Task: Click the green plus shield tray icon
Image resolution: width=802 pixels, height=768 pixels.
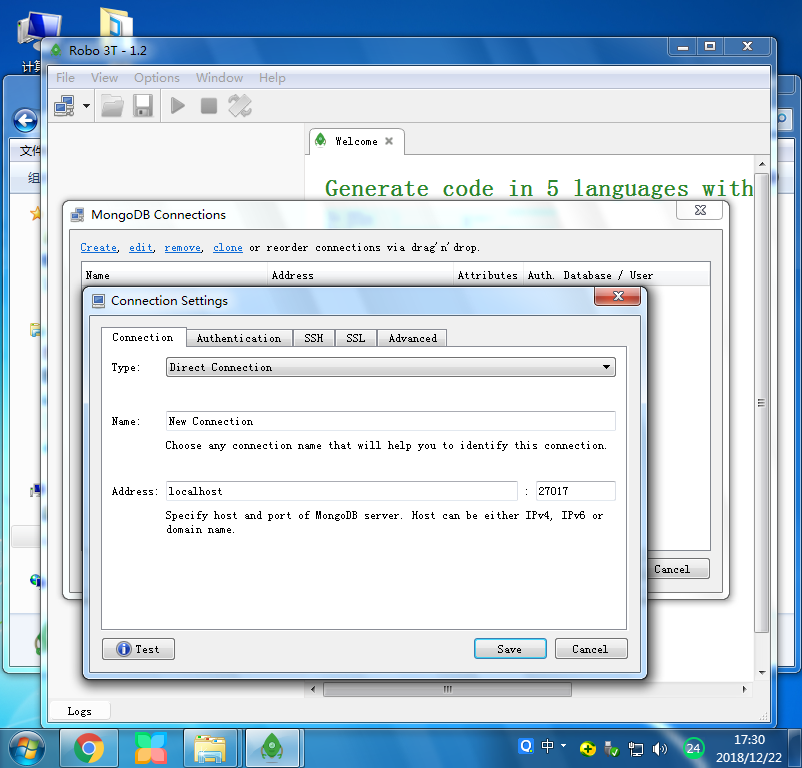Action: pos(588,749)
